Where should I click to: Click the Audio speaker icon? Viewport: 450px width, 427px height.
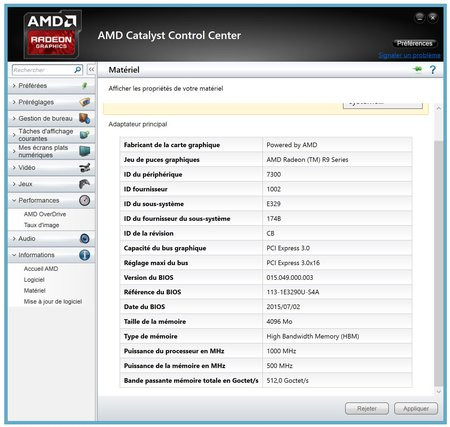(x=85, y=239)
